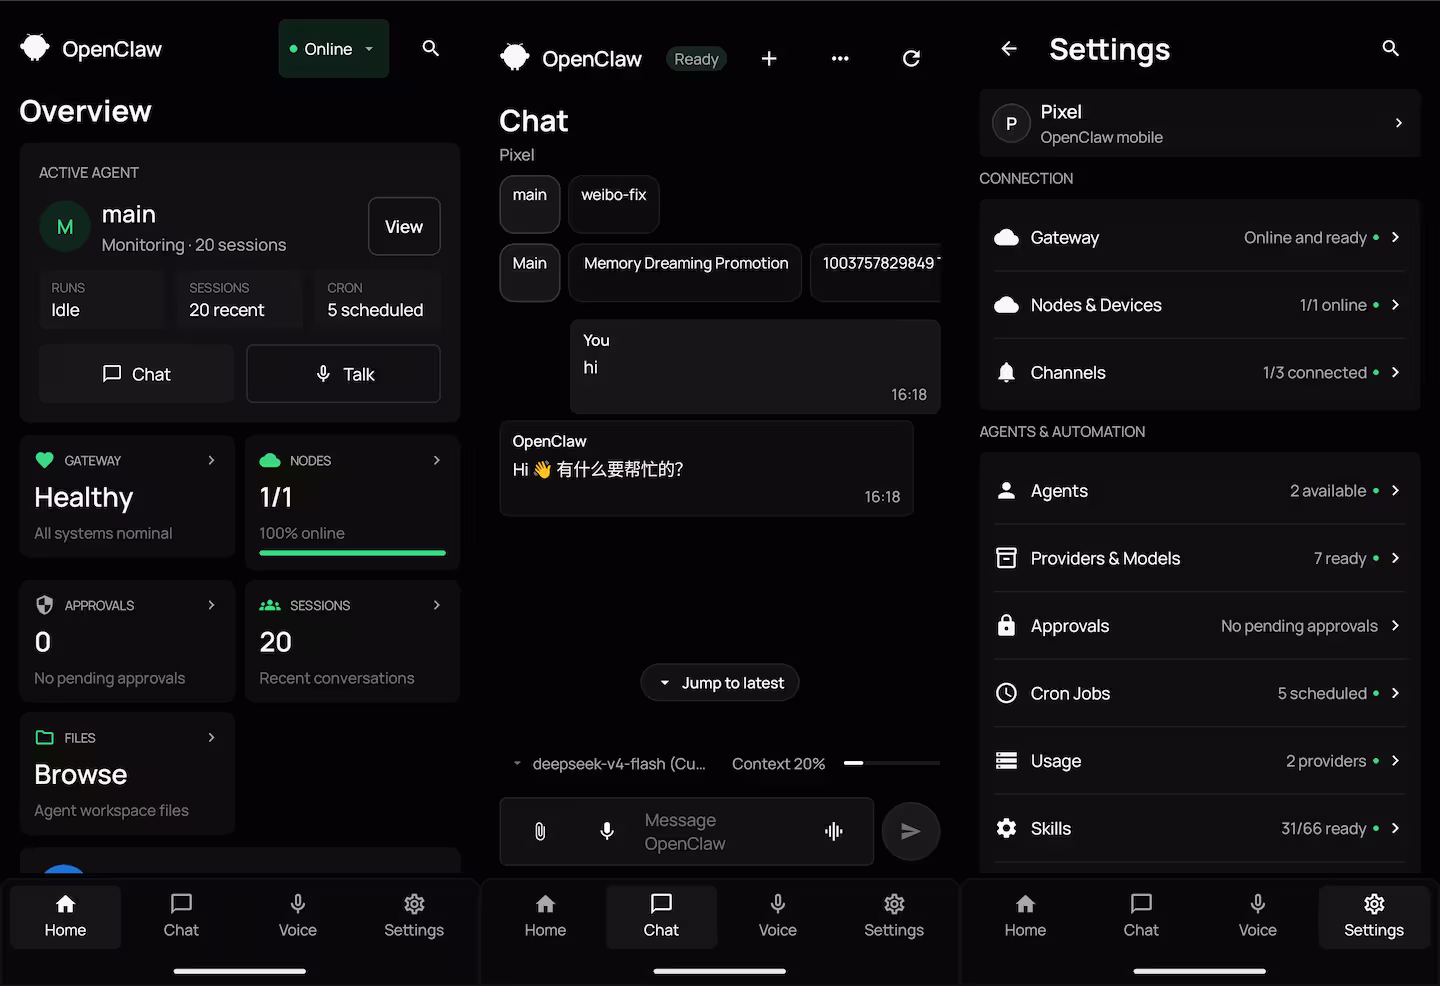
Task: Open the Online status dropdown
Action: tap(334, 49)
